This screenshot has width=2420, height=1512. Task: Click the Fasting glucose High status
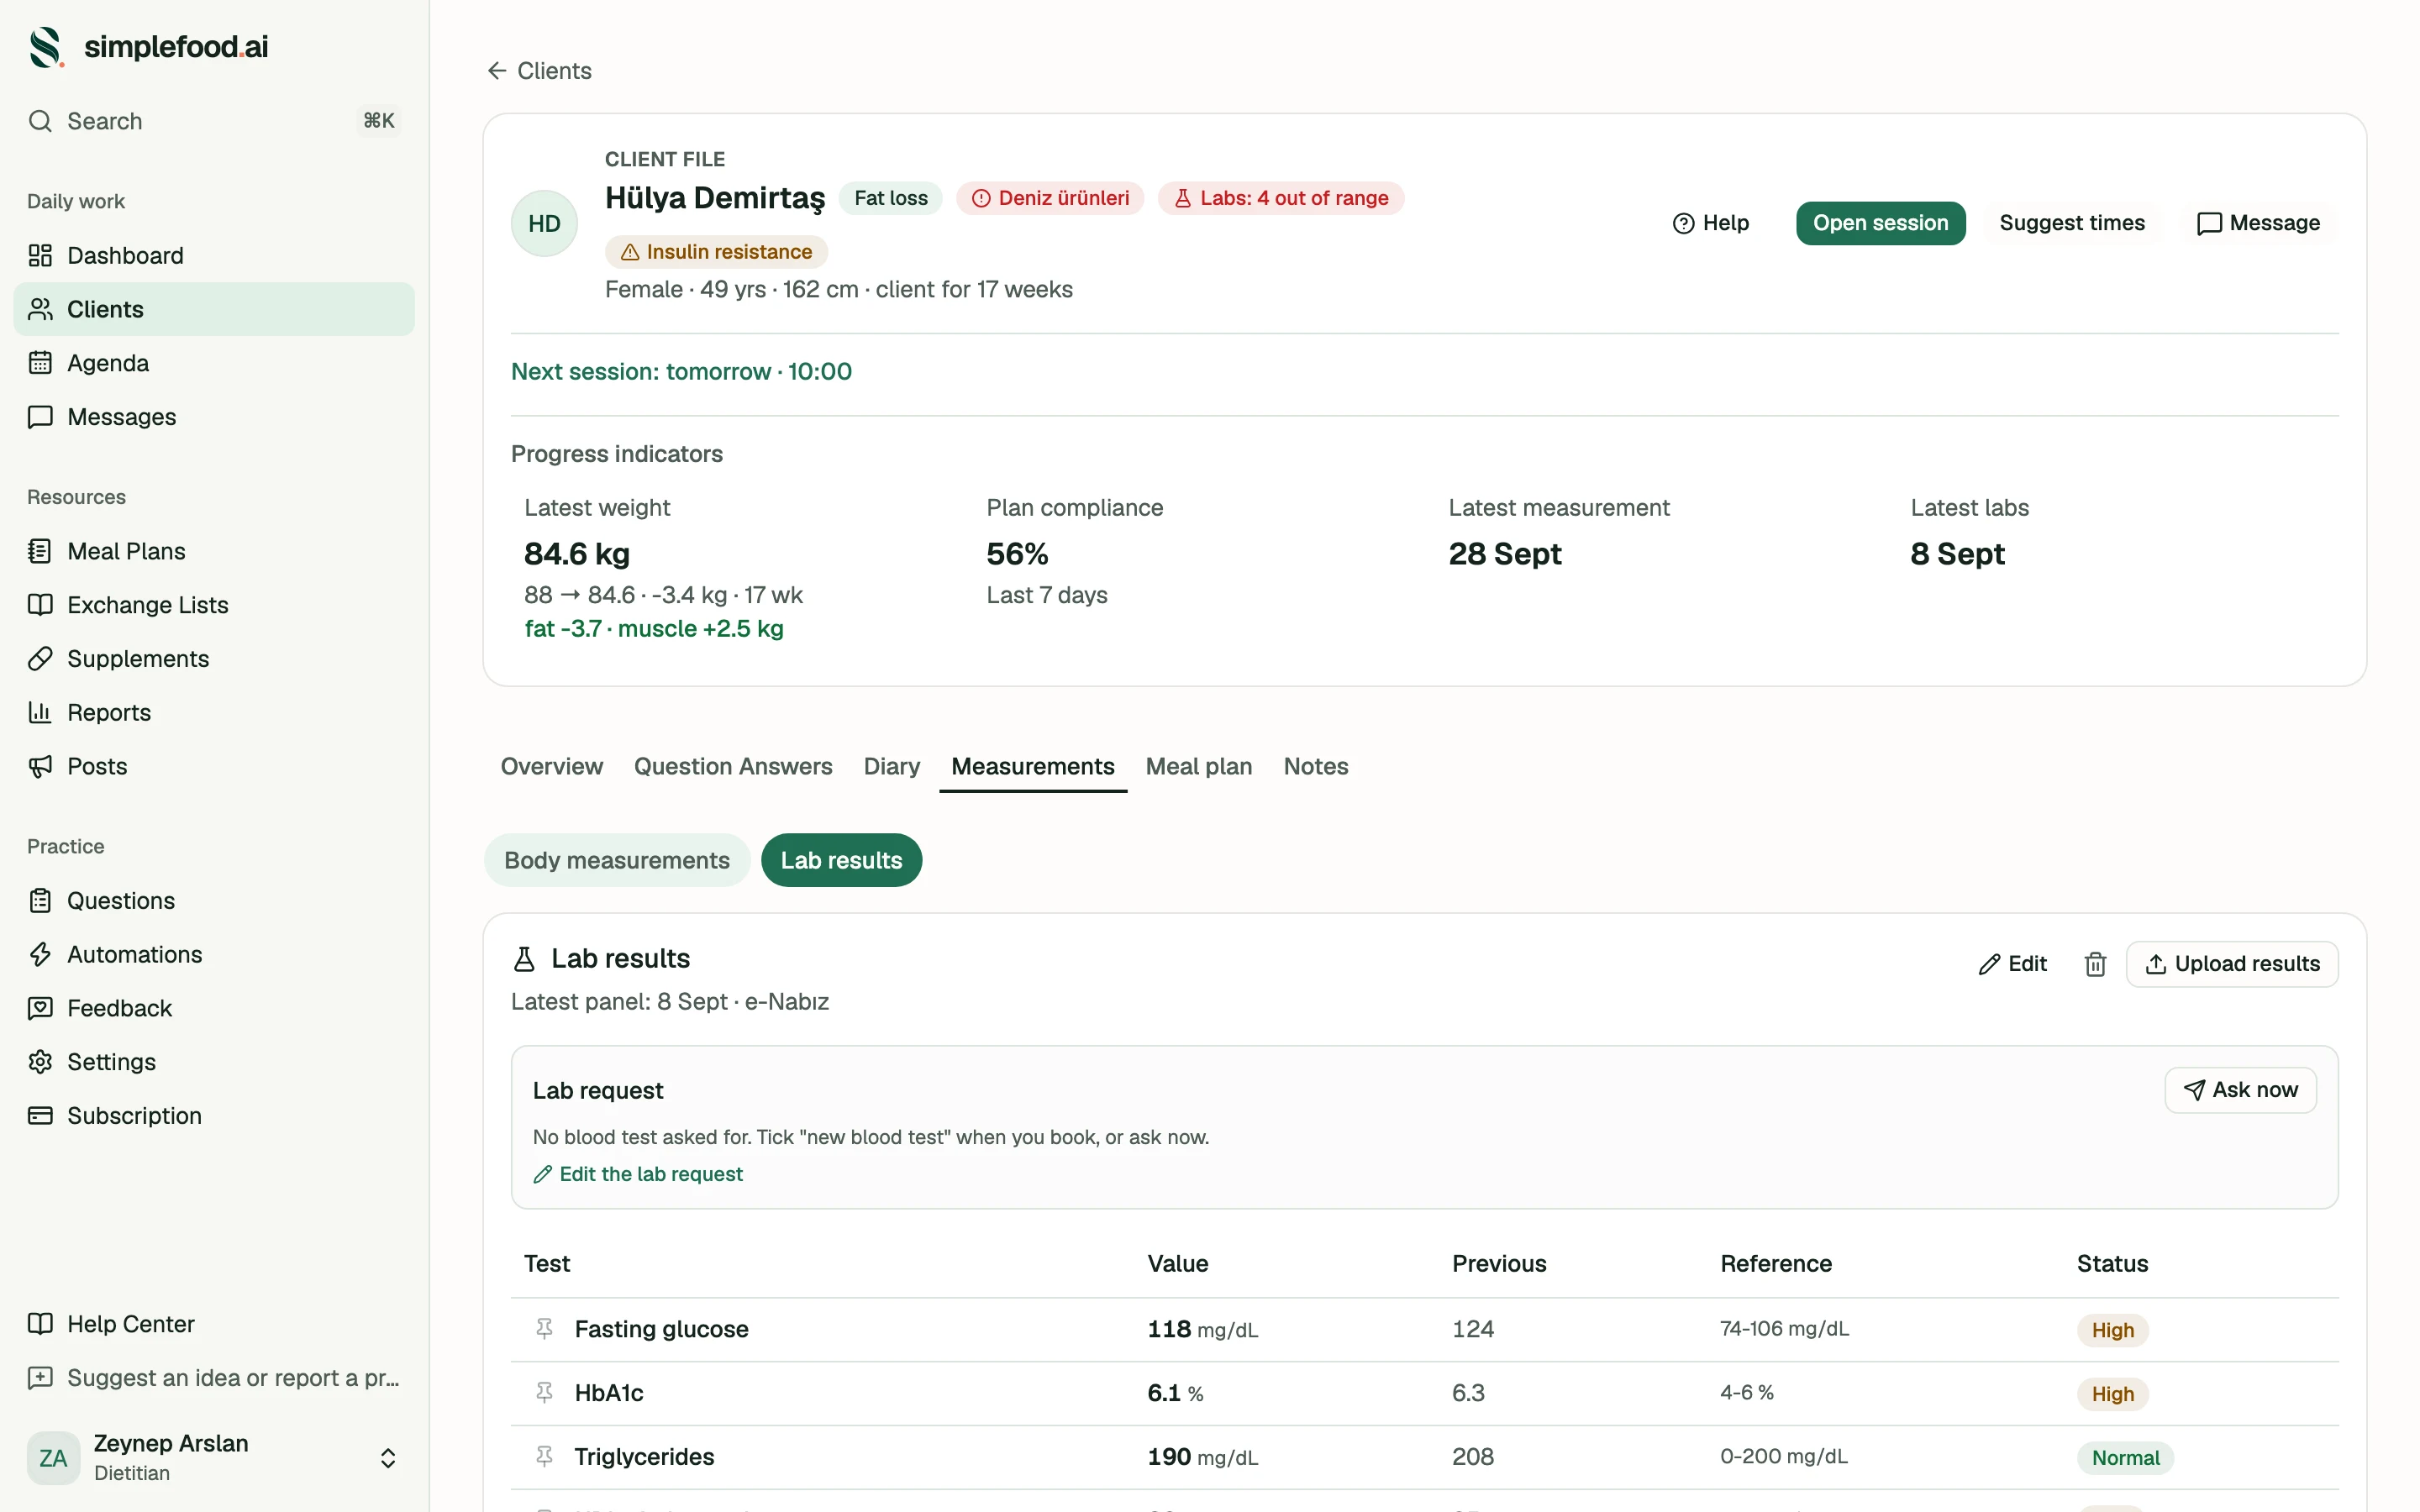pyautogui.click(x=2112, y=1330)
